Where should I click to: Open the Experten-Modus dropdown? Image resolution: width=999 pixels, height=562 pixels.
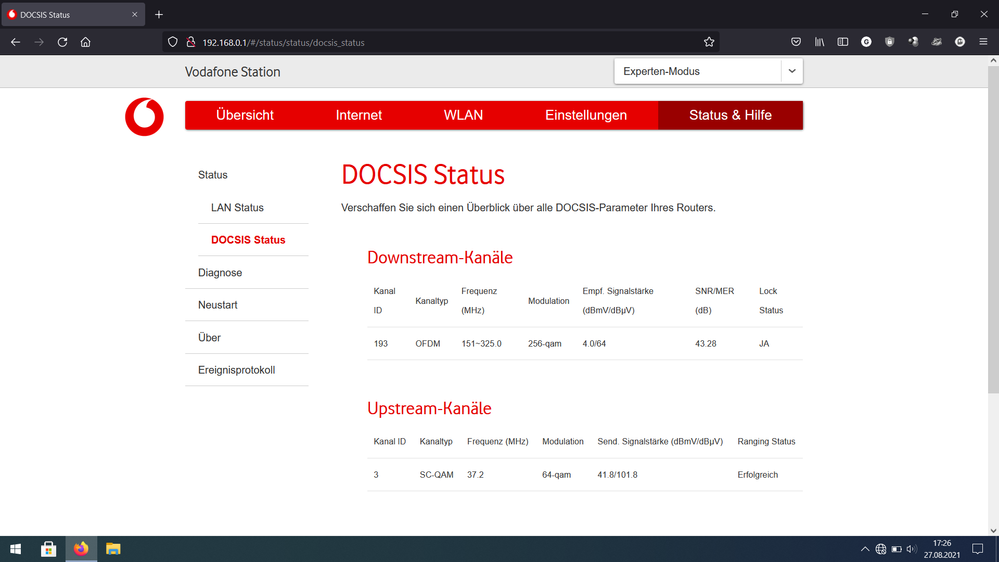coord(708,71)
